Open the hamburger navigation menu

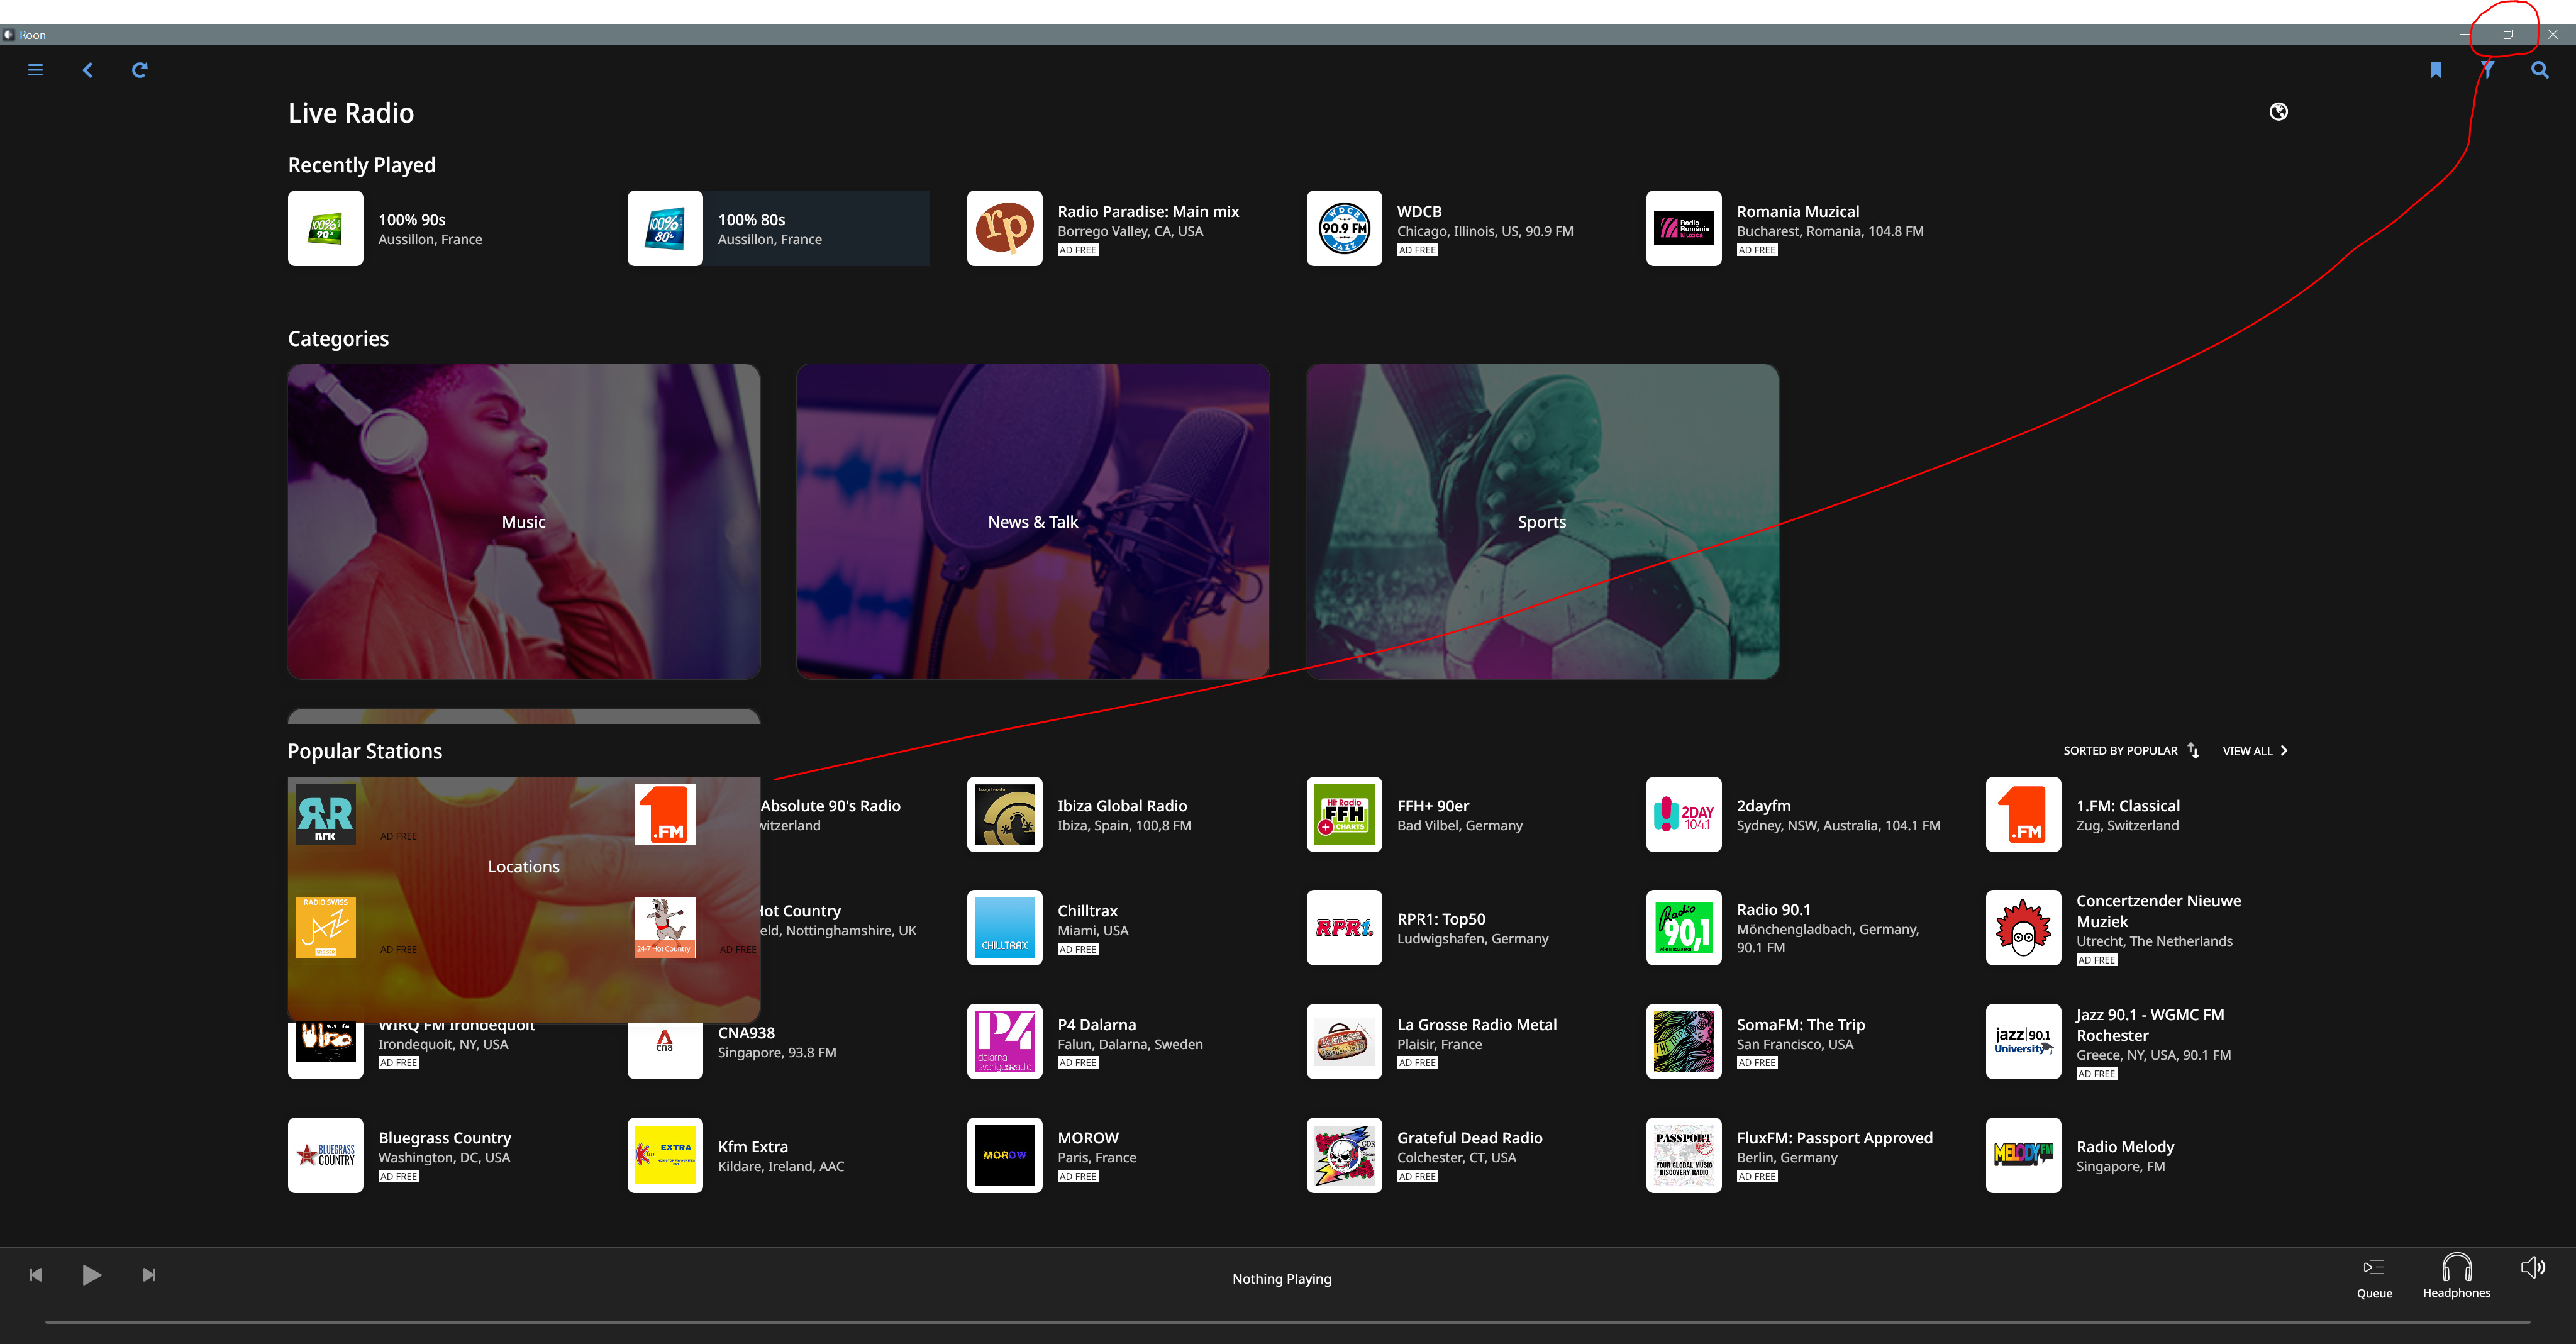35,70
